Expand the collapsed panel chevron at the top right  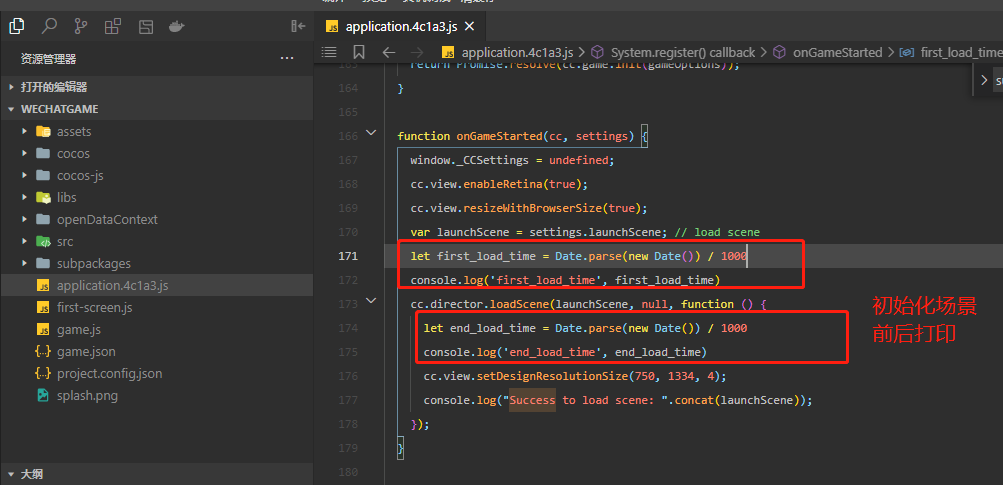click(984, 81)
